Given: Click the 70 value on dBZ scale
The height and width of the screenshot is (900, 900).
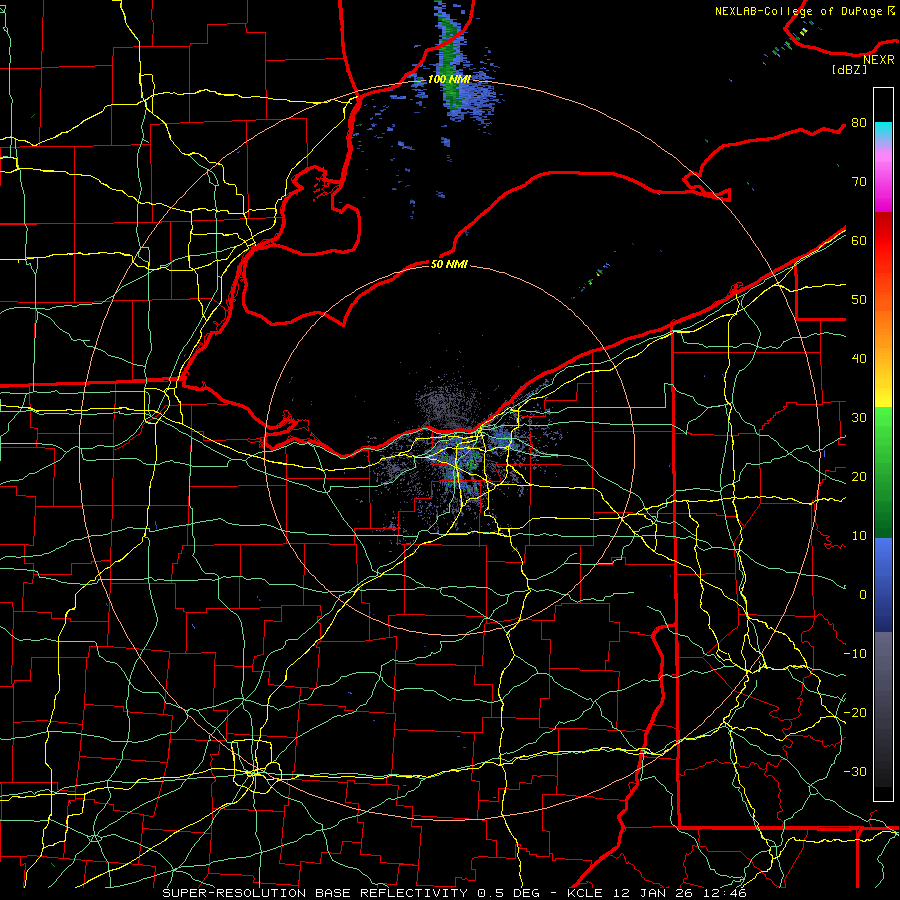Looking at the screenshot, I should (x=859, y=182).
